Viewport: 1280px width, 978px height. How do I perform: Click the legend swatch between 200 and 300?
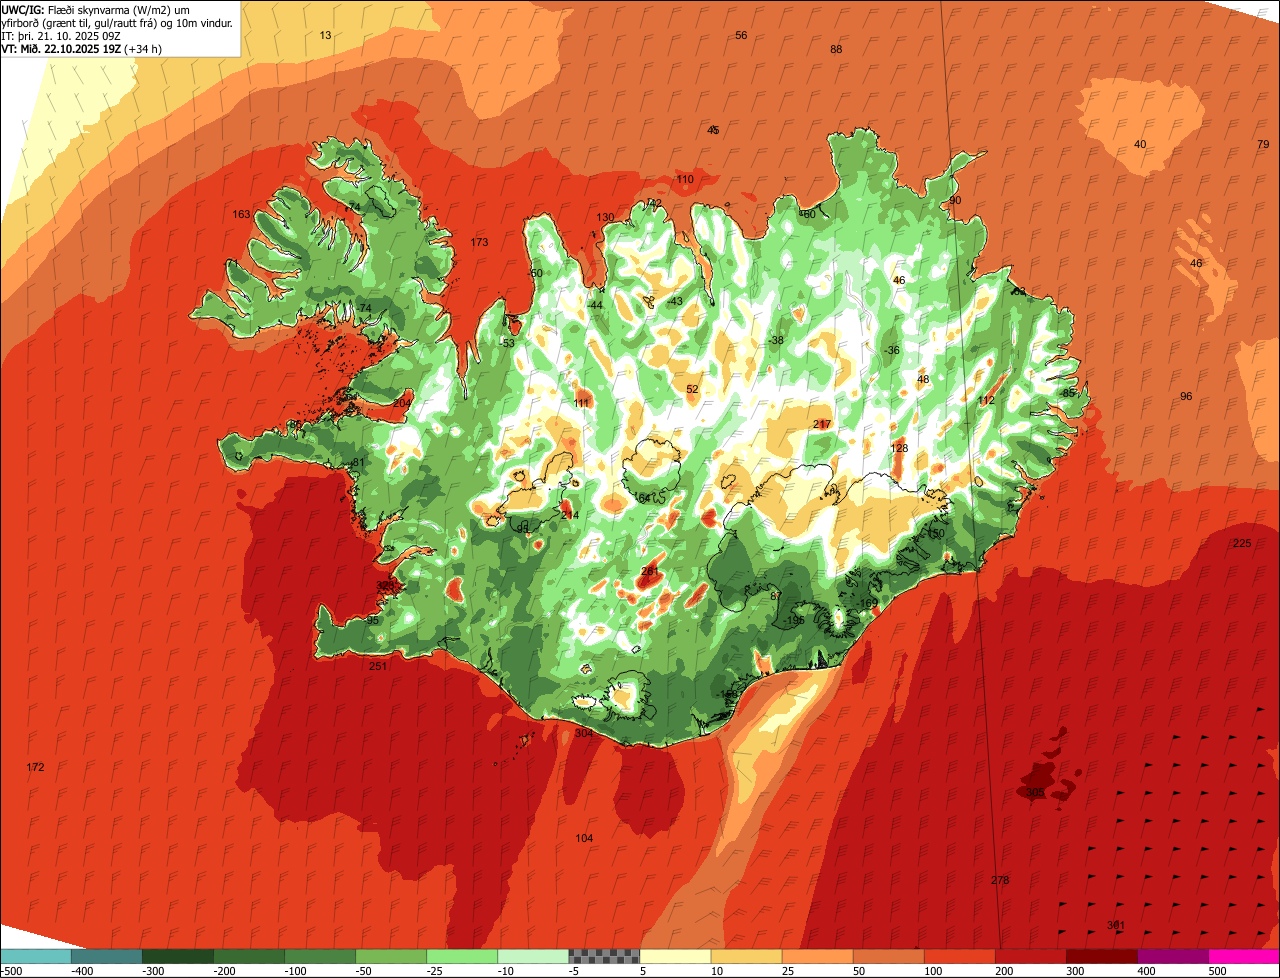tap(1030, 956)
